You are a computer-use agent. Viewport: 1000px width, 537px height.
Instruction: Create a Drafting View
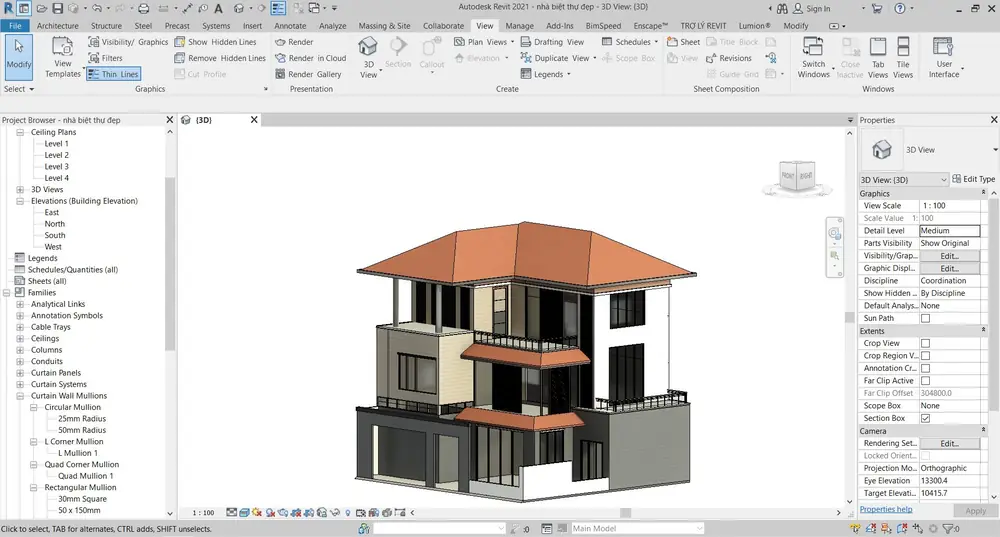click(x=552, y=42)
